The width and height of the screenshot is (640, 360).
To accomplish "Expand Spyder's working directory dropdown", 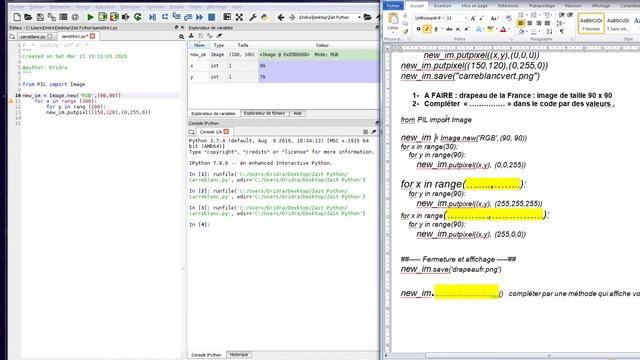I will click(x=359, y=17).
